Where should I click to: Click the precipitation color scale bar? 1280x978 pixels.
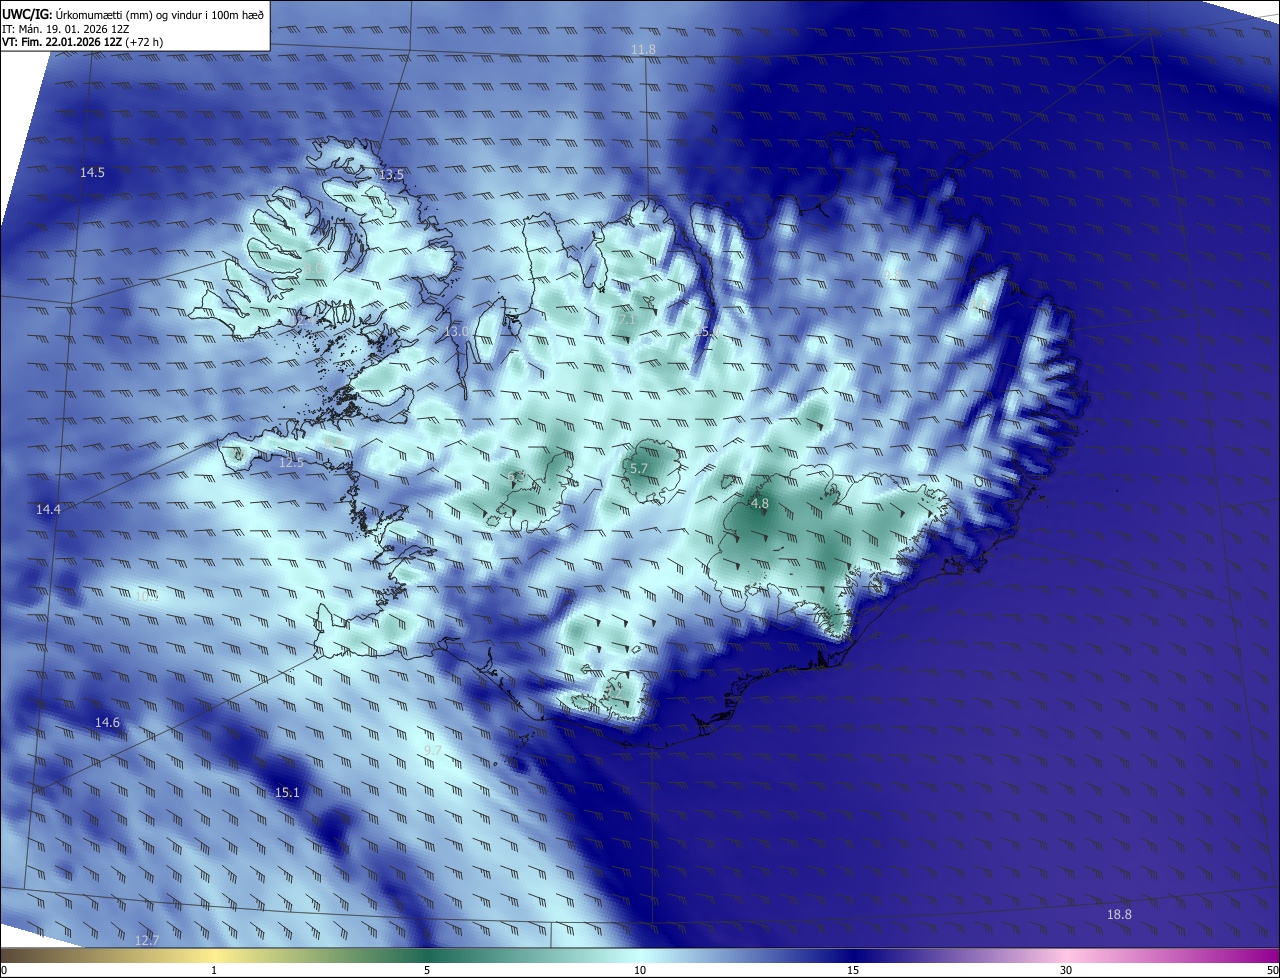coord(640,956)
